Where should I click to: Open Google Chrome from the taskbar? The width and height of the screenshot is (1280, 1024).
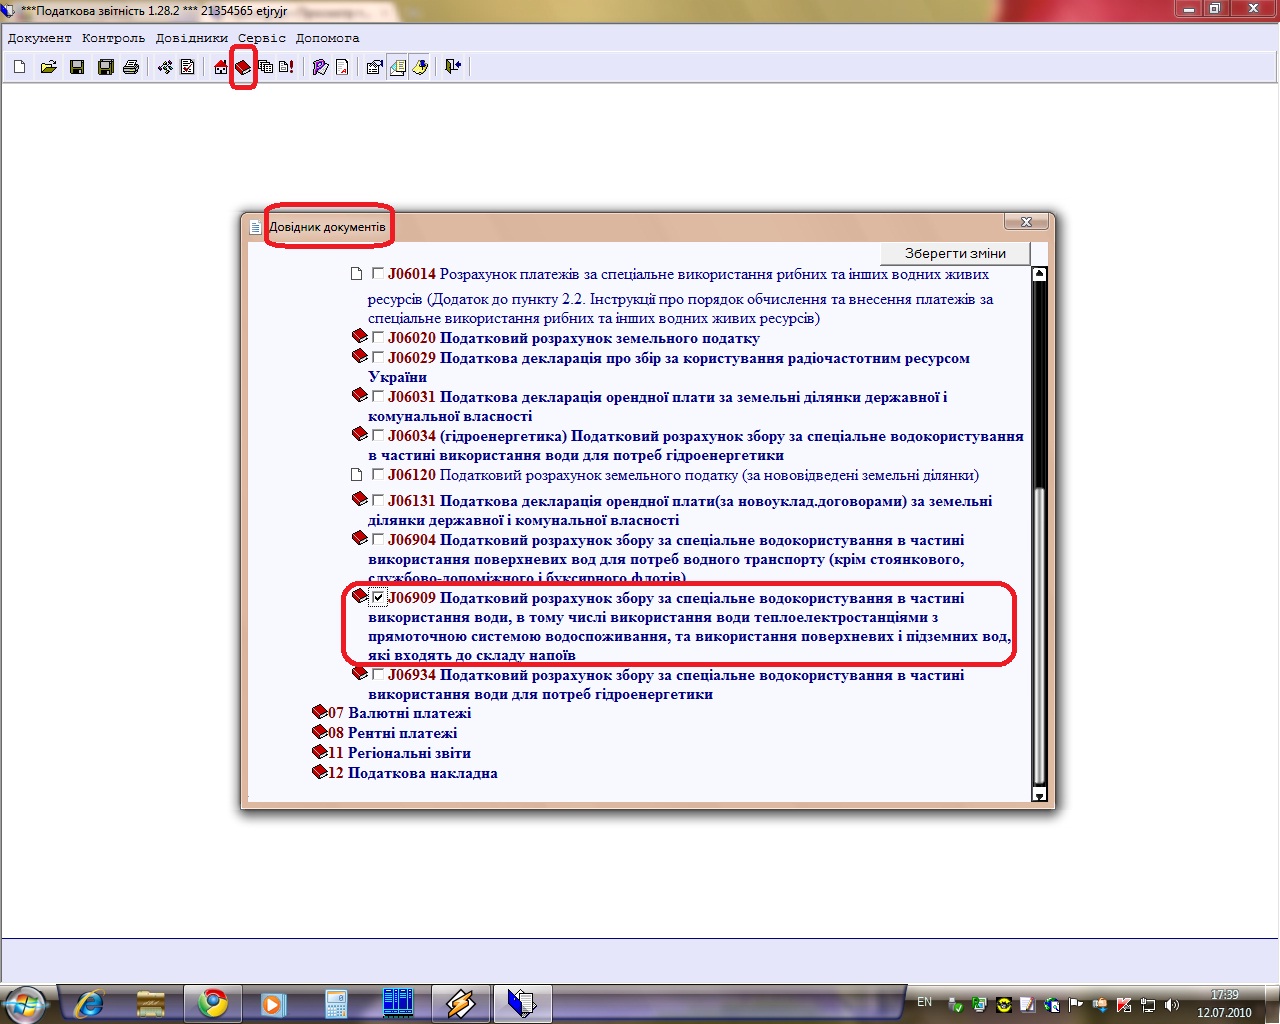212,1002
